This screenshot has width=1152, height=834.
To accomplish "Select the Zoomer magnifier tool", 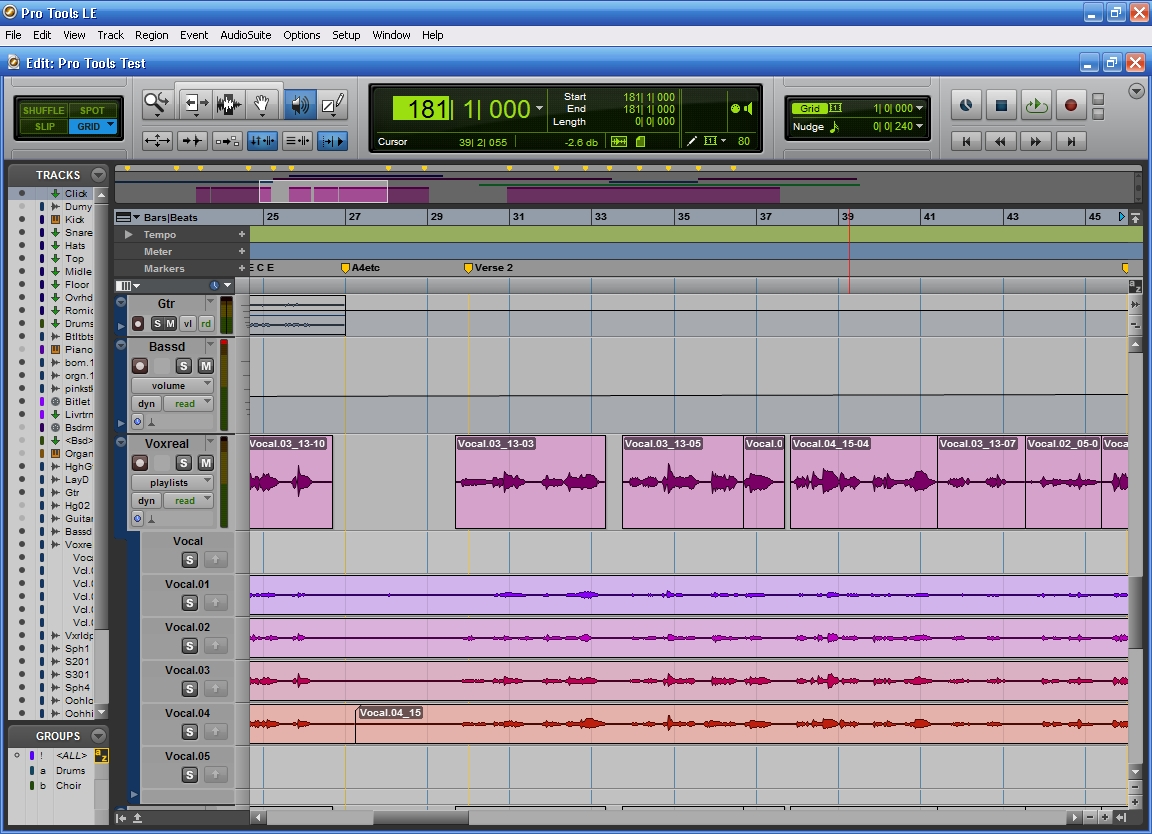I will pyautogui.click(x=156, y=104).
